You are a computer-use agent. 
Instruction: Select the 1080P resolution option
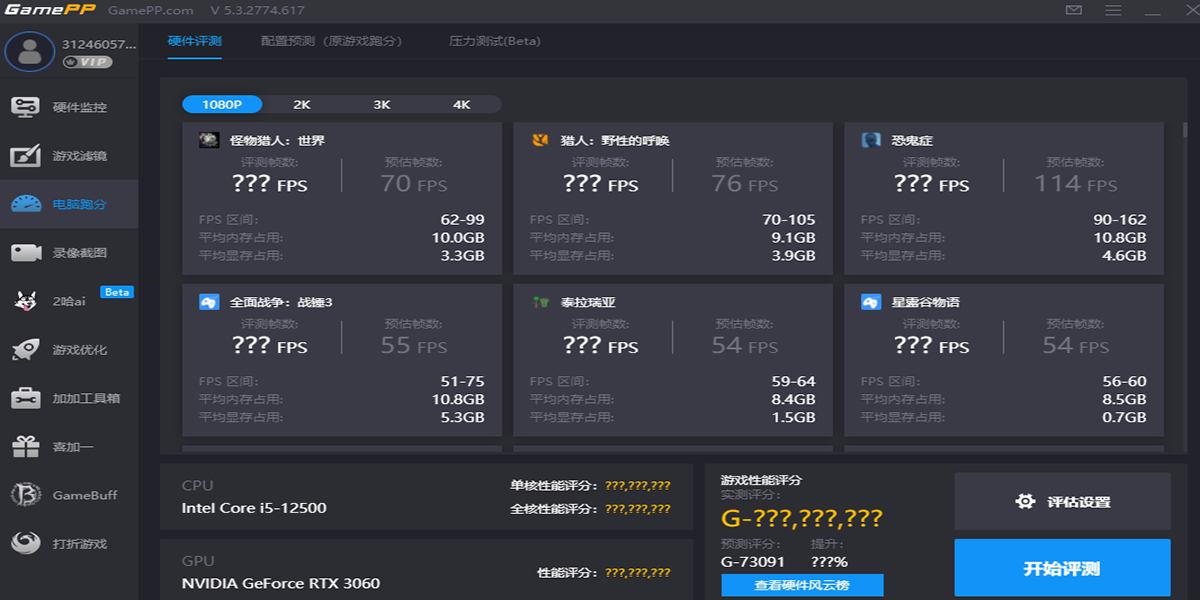[222, 104]
